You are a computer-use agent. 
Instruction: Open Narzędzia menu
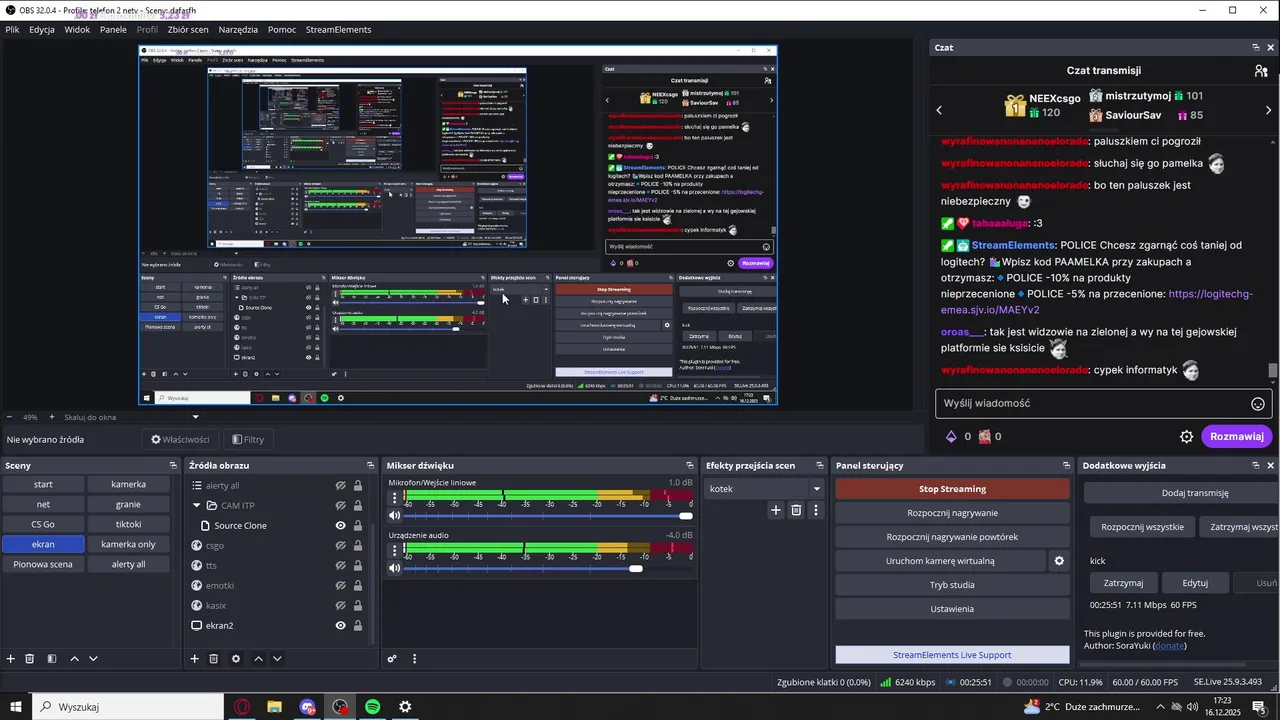click(238, 30)
